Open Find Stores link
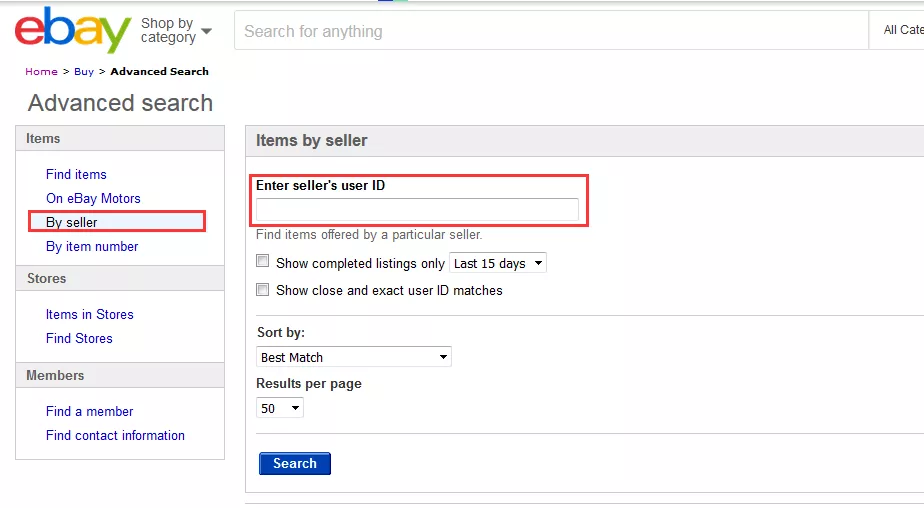The height and width of the screenshot is (508, 924). [x=79, y=338]
